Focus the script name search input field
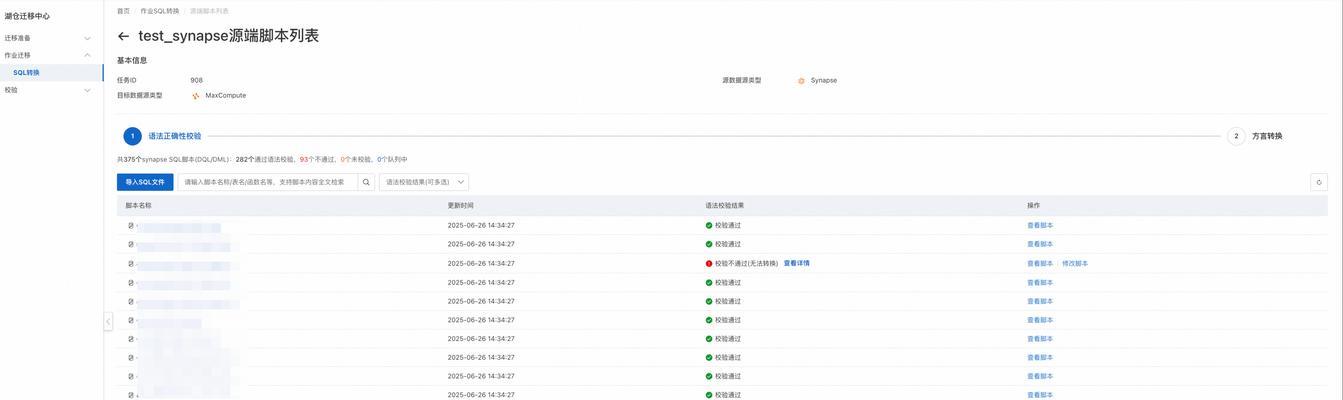The image size is (1343, 400). coord(267,182)
